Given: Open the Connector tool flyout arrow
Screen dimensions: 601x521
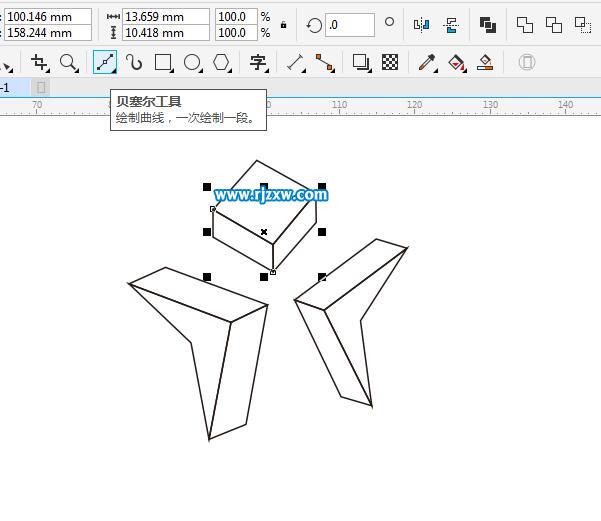Looking at the screenshot, I should 333,70.
